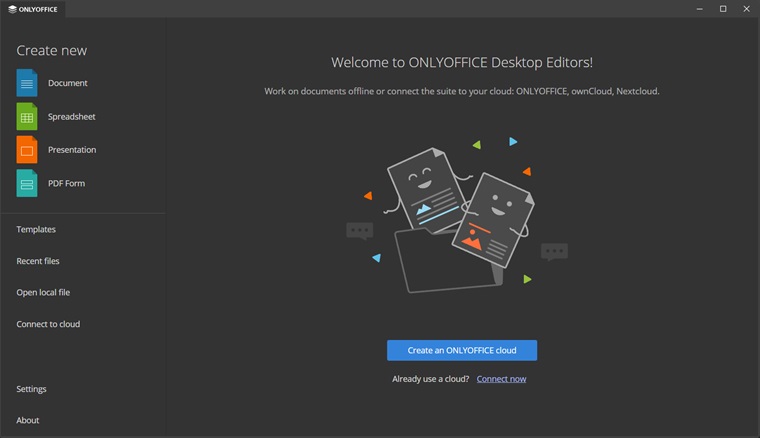This screenshot has width=760, height=438.
Task: Click the teal PDF Form file icon
Action: (x=27, y=183)
